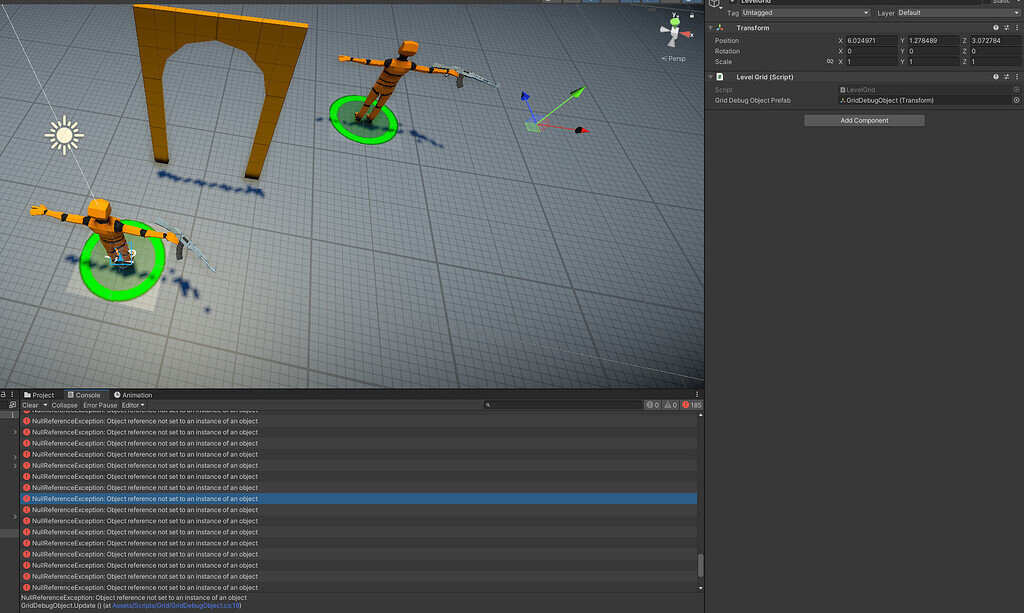
Task: Click the Add Component button
Action: click(864, 120)
